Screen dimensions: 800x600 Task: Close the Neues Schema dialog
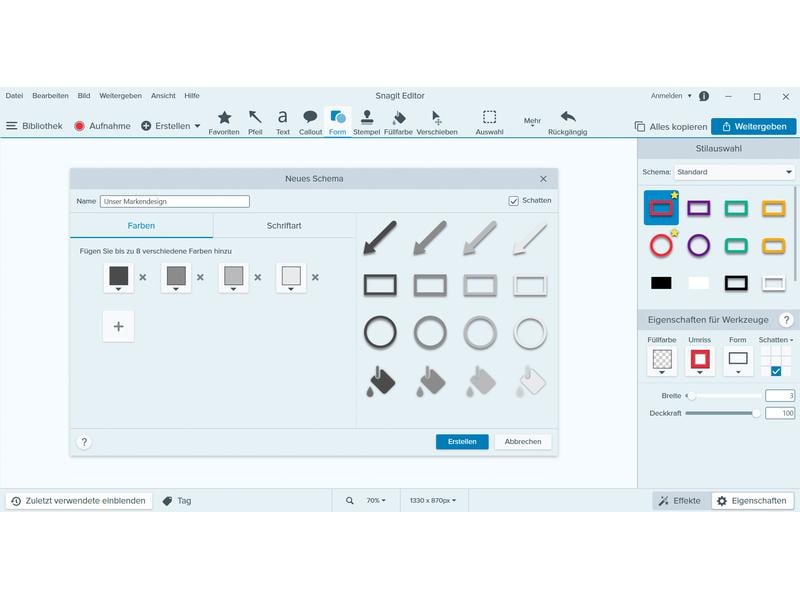(x=543, y=179)
